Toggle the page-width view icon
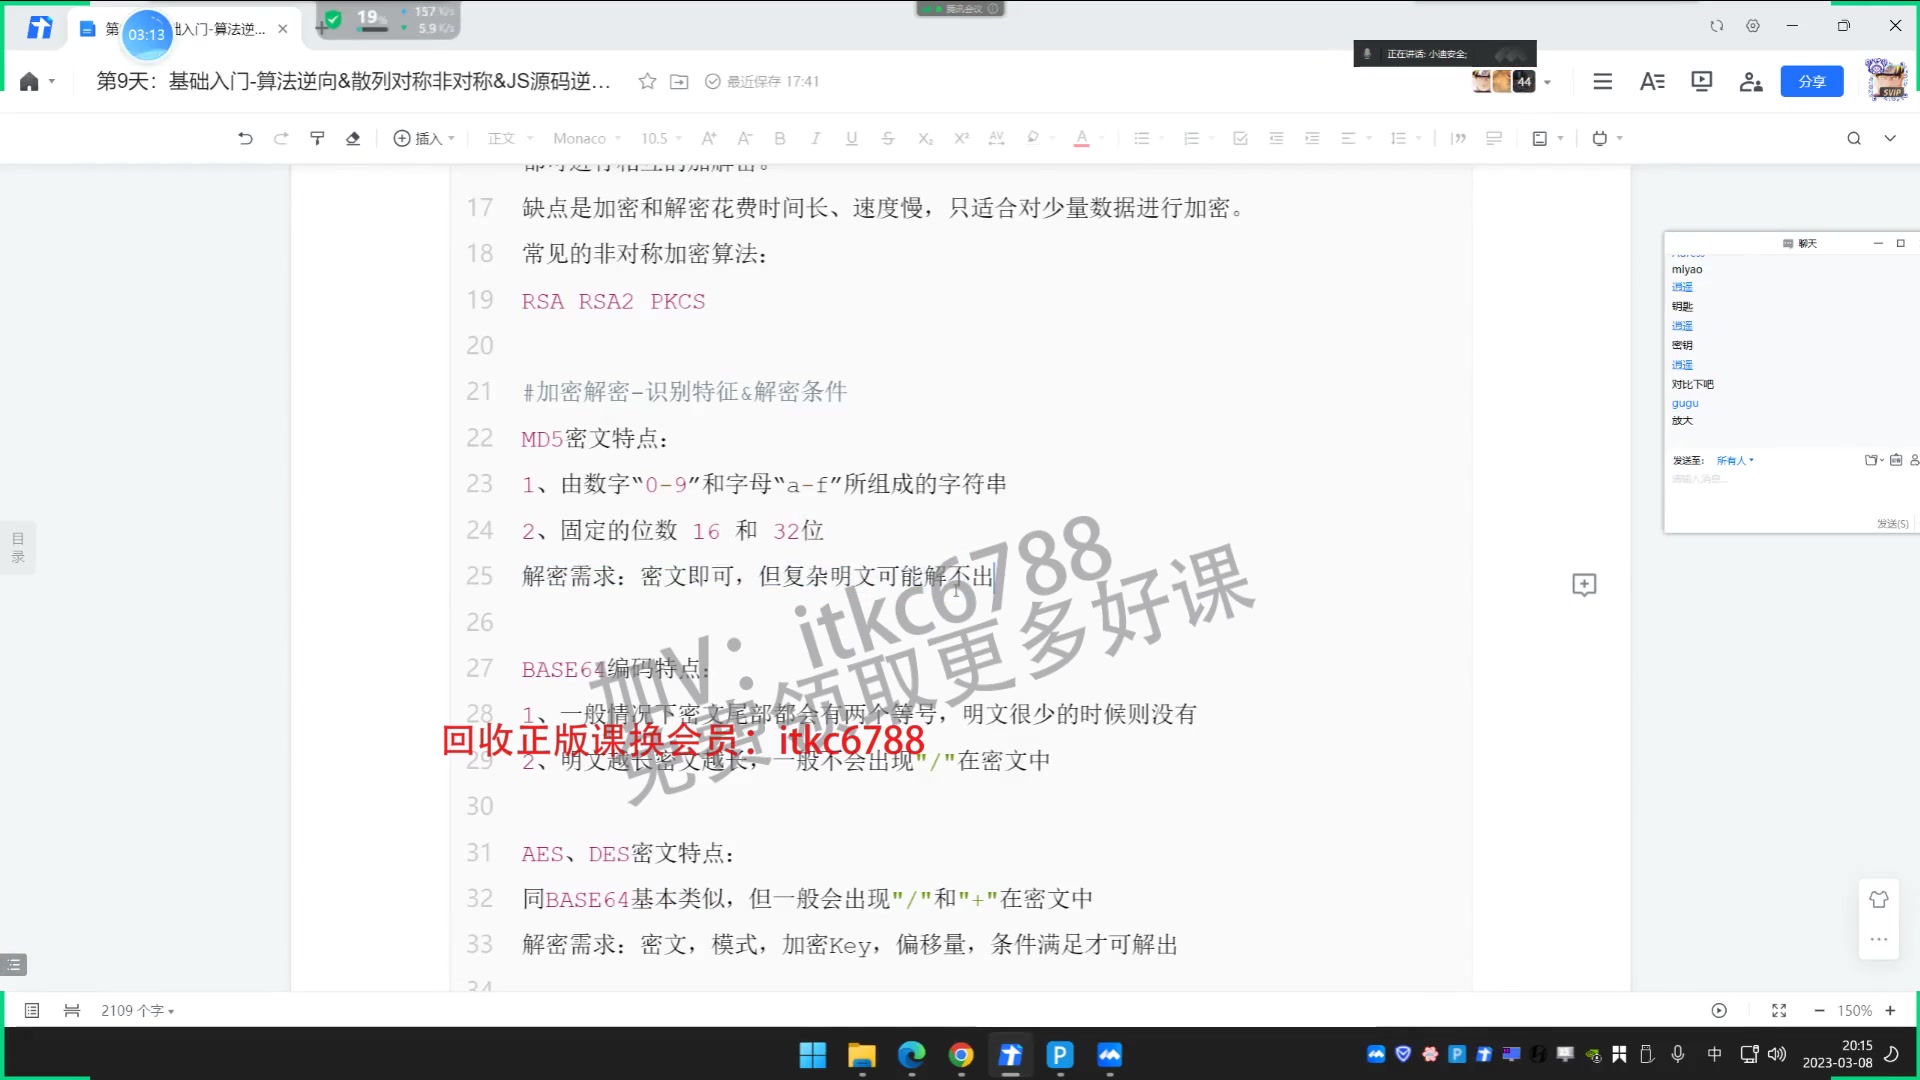The image size is (1920, 1080). (x=72, y=1011)
